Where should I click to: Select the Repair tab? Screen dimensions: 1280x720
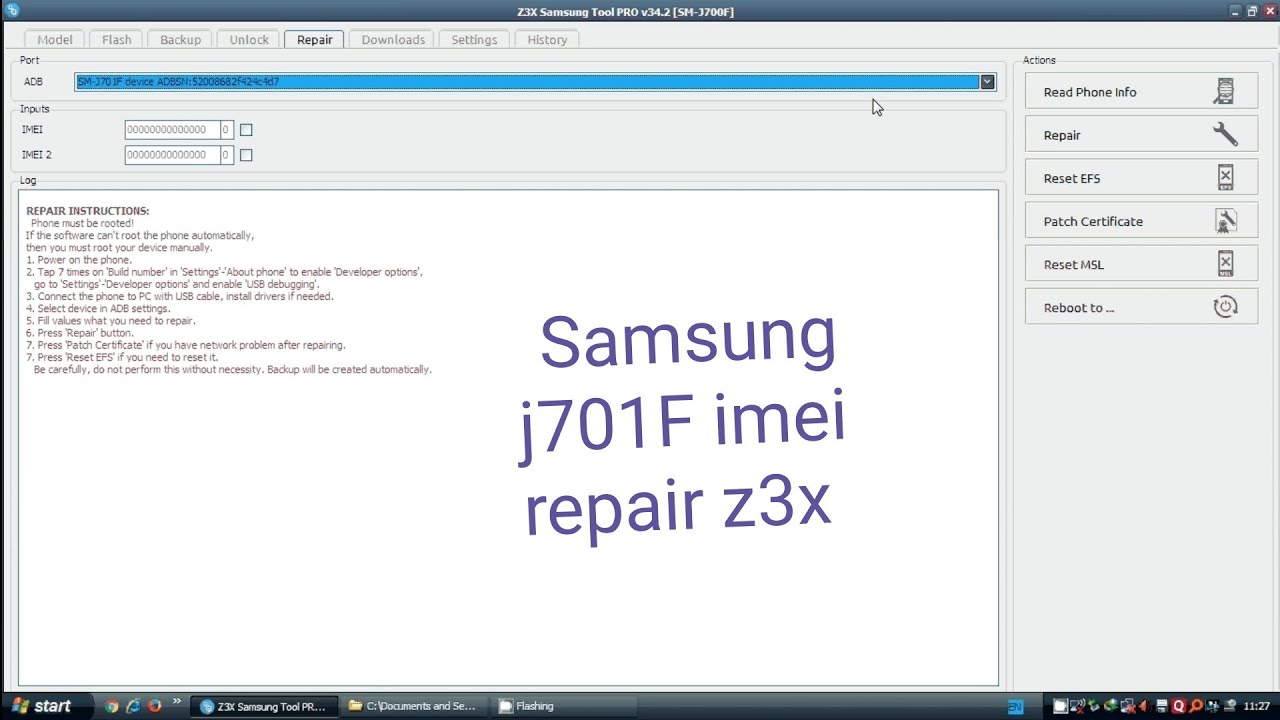pyautogui.click(x=315, y=40)
